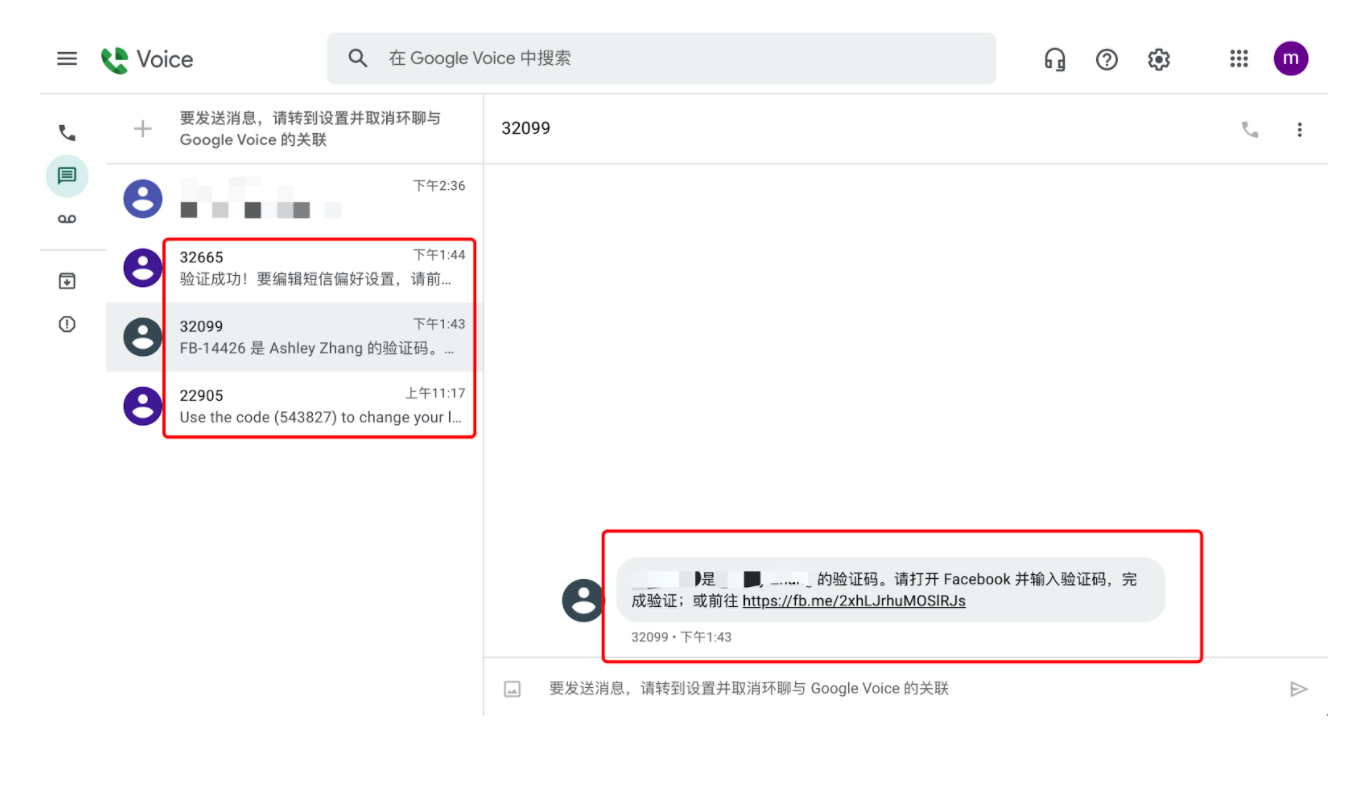Click the attach image icon

click(x=512, y=689)
